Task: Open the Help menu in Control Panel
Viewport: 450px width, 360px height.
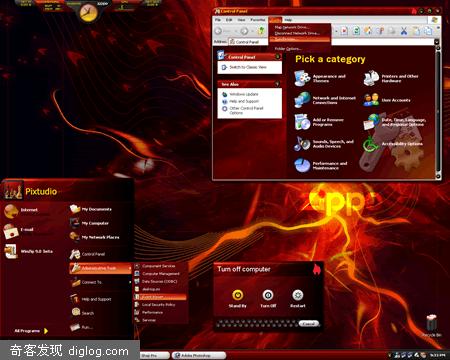Action: click(x=288, y=20)
